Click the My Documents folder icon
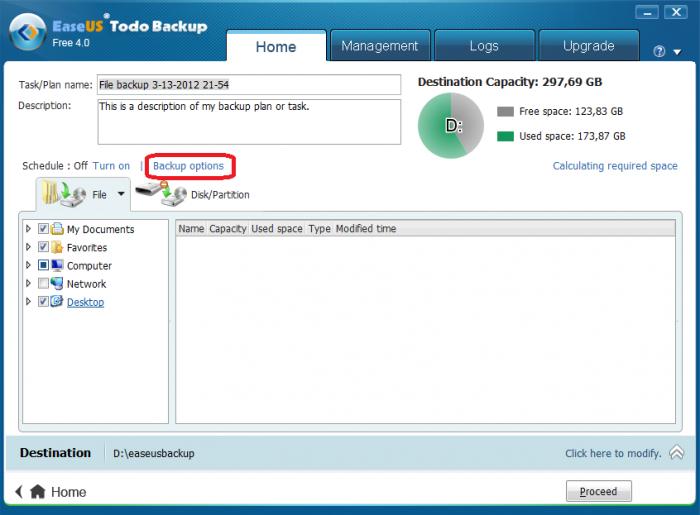 (57, 229)
